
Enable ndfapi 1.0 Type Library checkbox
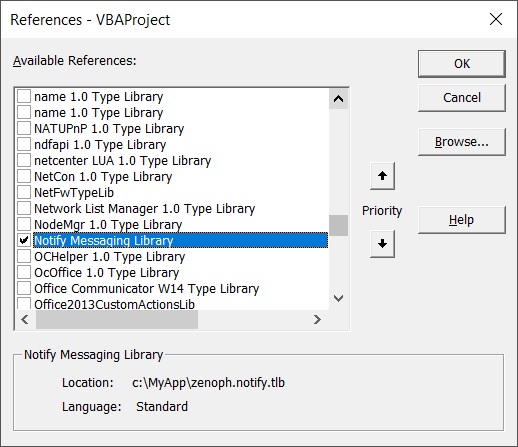click(x=24, y=144)
